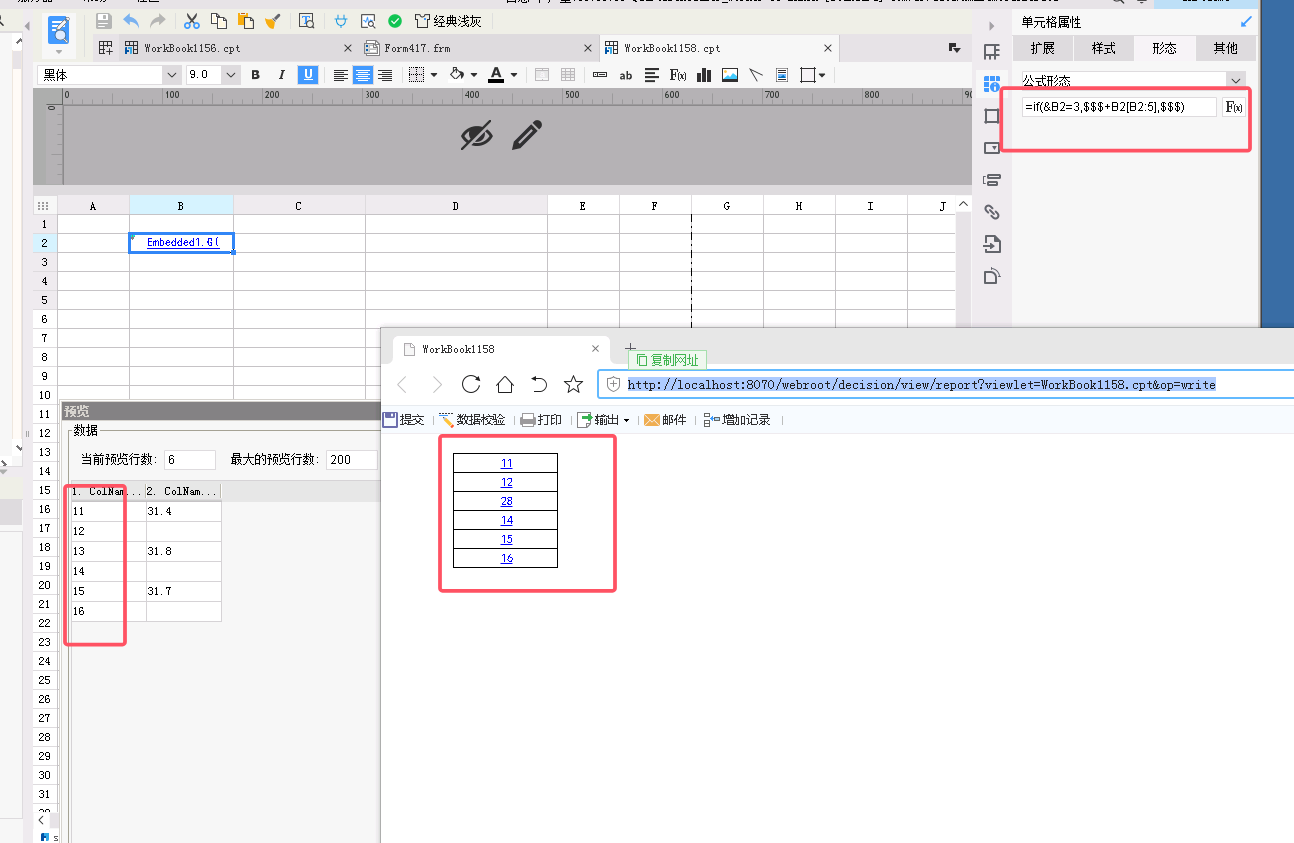The image size is (1294, 843).
Task: Click the browser home icon
Action: (x=505, y=385)
